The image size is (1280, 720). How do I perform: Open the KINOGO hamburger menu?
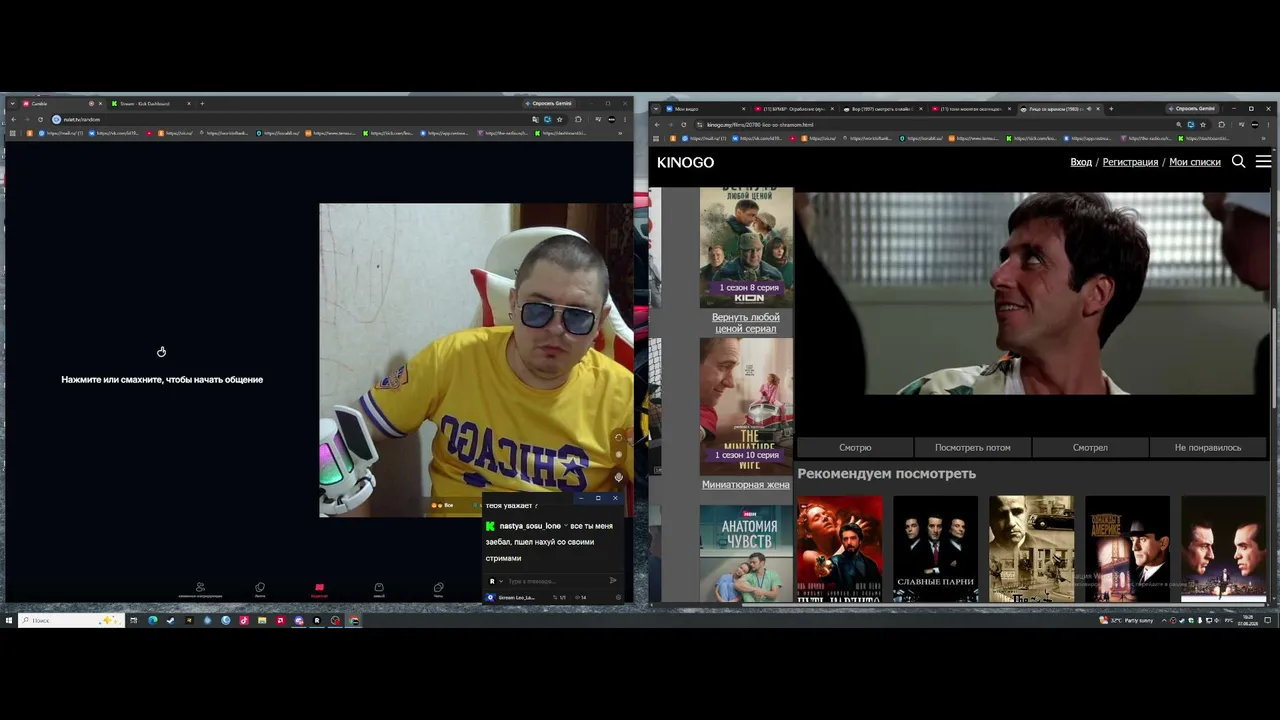coord(1263,161)
